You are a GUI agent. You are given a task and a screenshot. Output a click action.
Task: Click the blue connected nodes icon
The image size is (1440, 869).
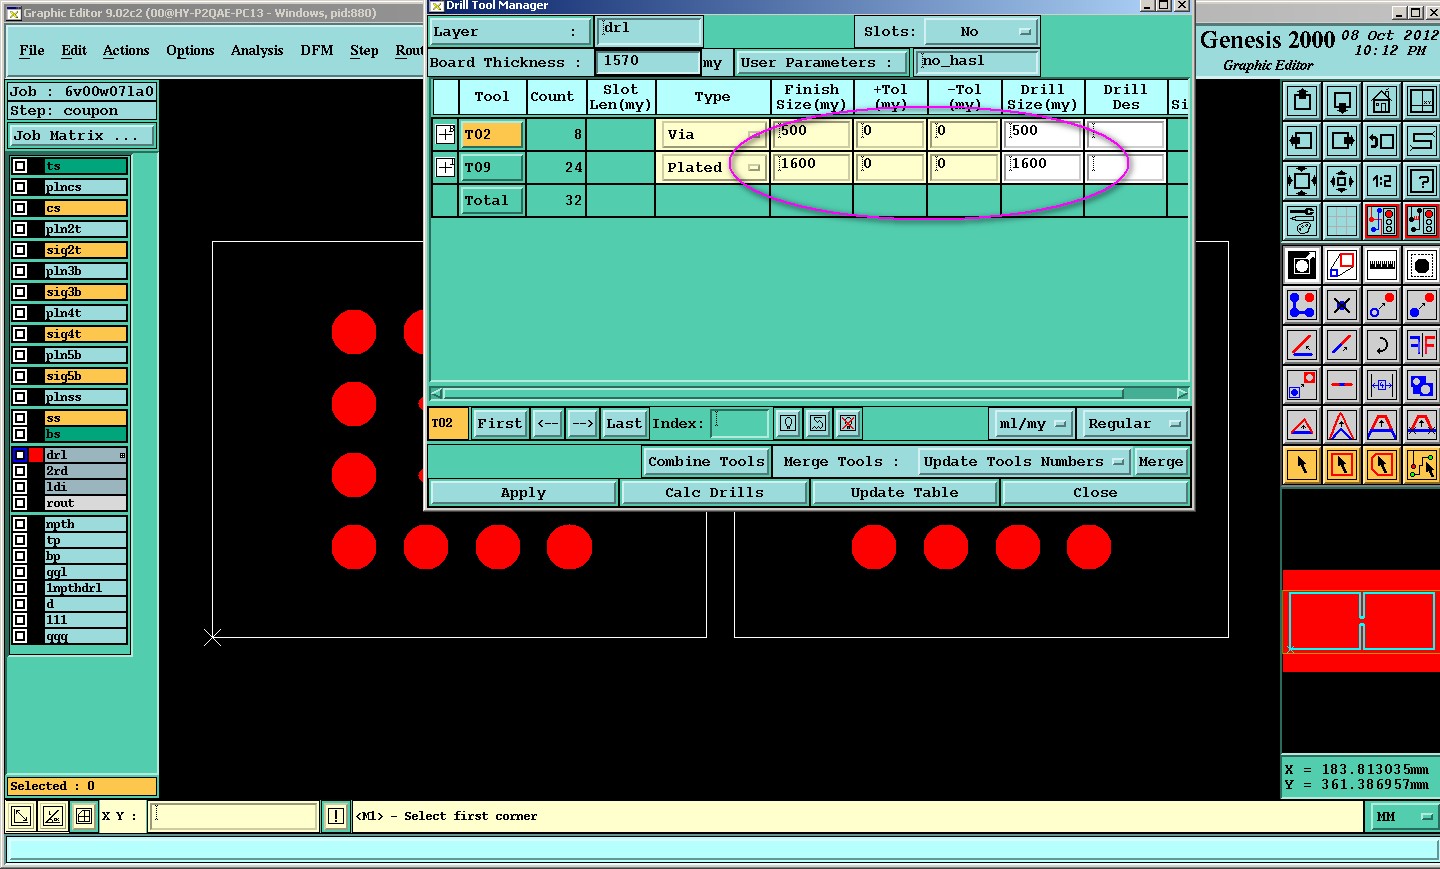1302,305
